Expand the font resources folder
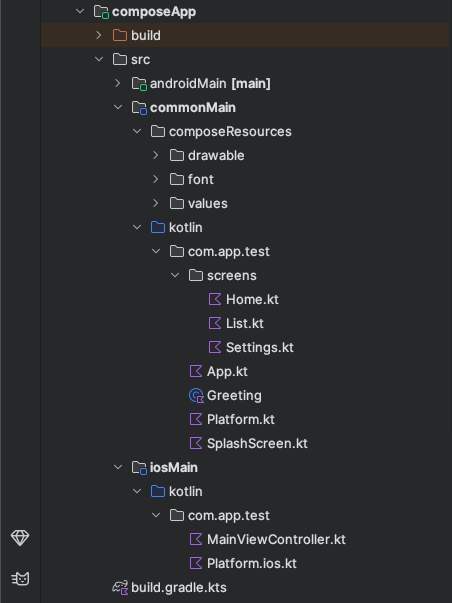 [155, 179]
